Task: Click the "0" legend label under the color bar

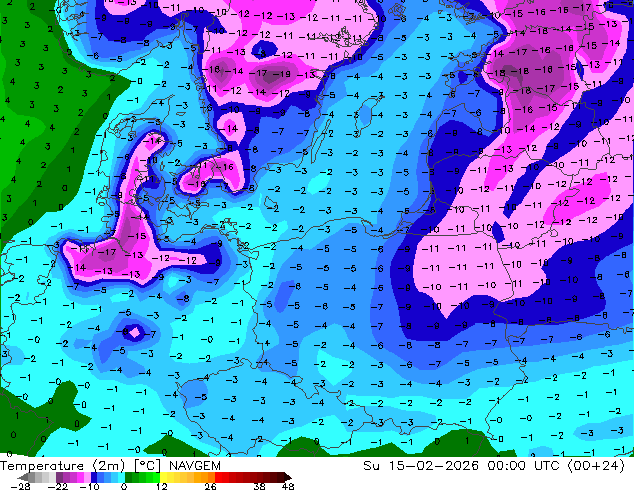Action: point(124,486)
